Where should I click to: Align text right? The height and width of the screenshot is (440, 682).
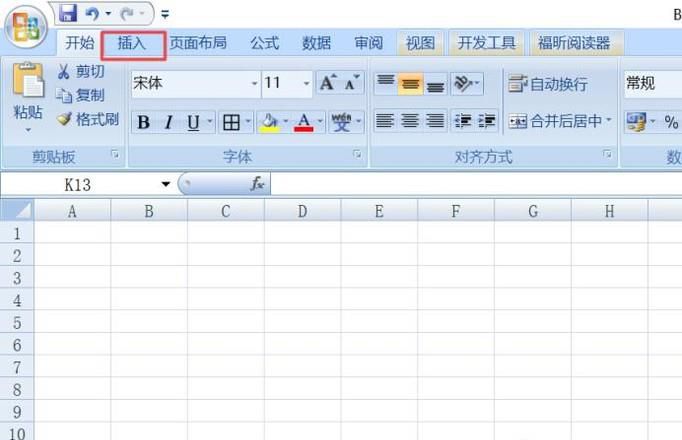click(x=435, y=120)
